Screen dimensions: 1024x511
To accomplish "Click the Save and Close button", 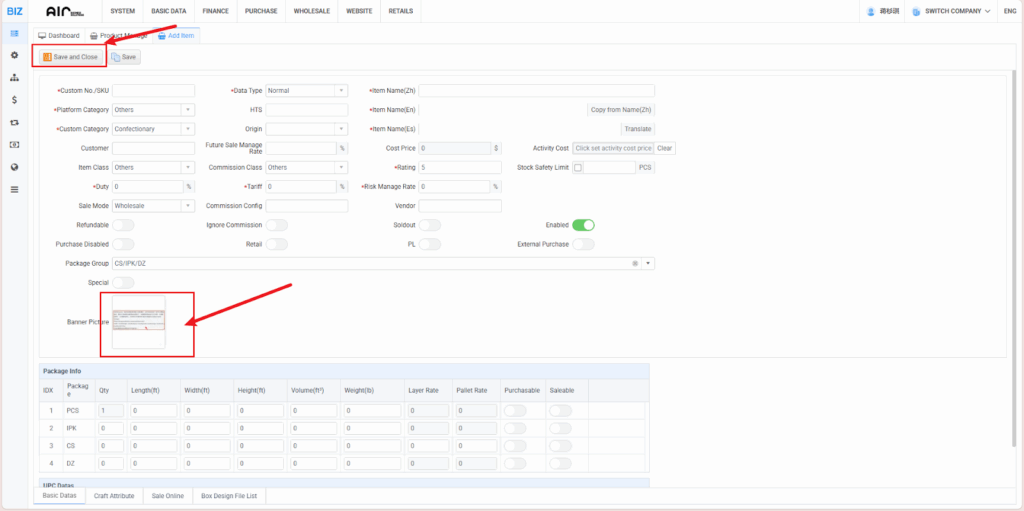I will [71, 57].
